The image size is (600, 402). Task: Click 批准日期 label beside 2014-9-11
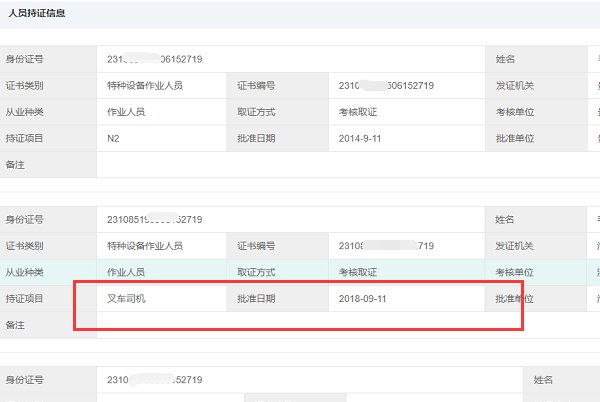256,138
